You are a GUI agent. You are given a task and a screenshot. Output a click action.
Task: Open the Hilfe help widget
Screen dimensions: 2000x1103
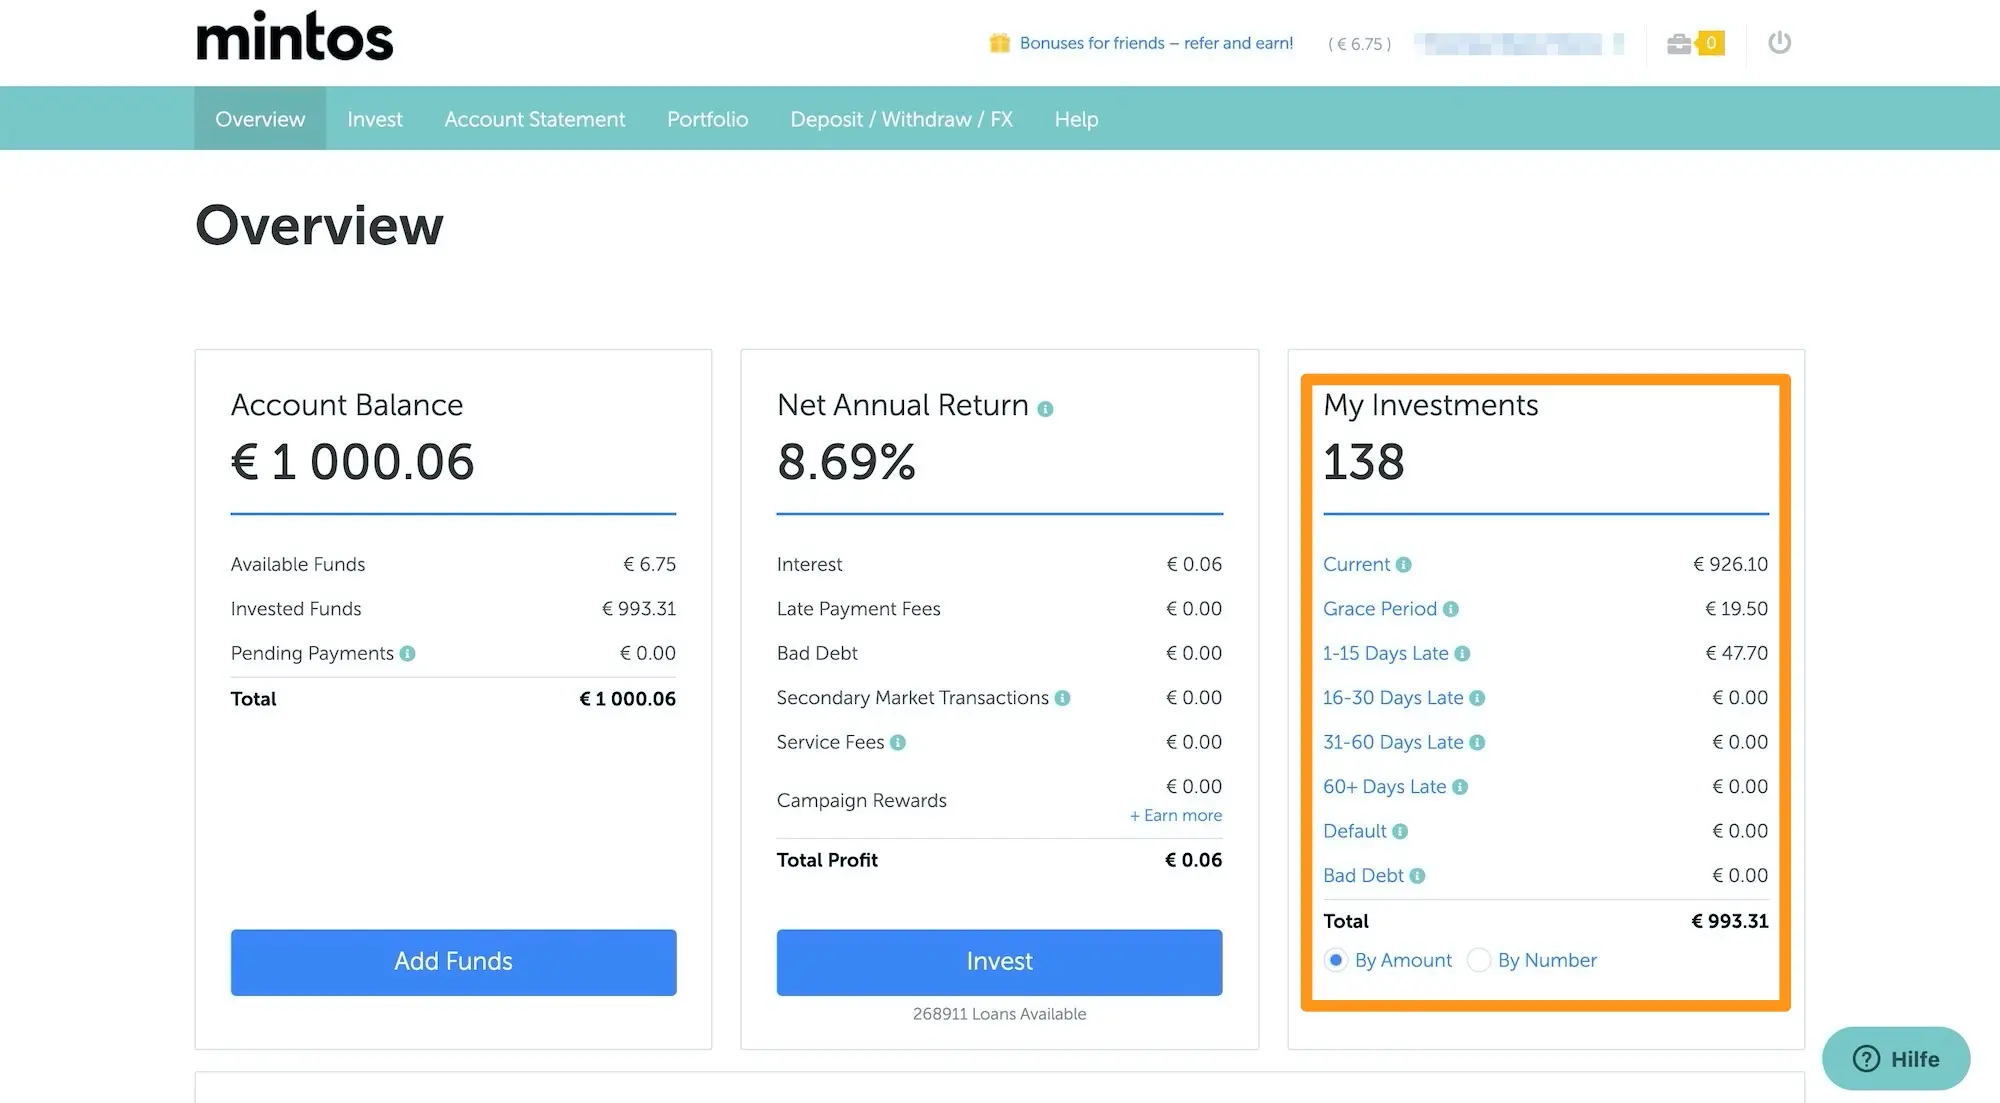pyautogui.click(x=1896, y=1059)
